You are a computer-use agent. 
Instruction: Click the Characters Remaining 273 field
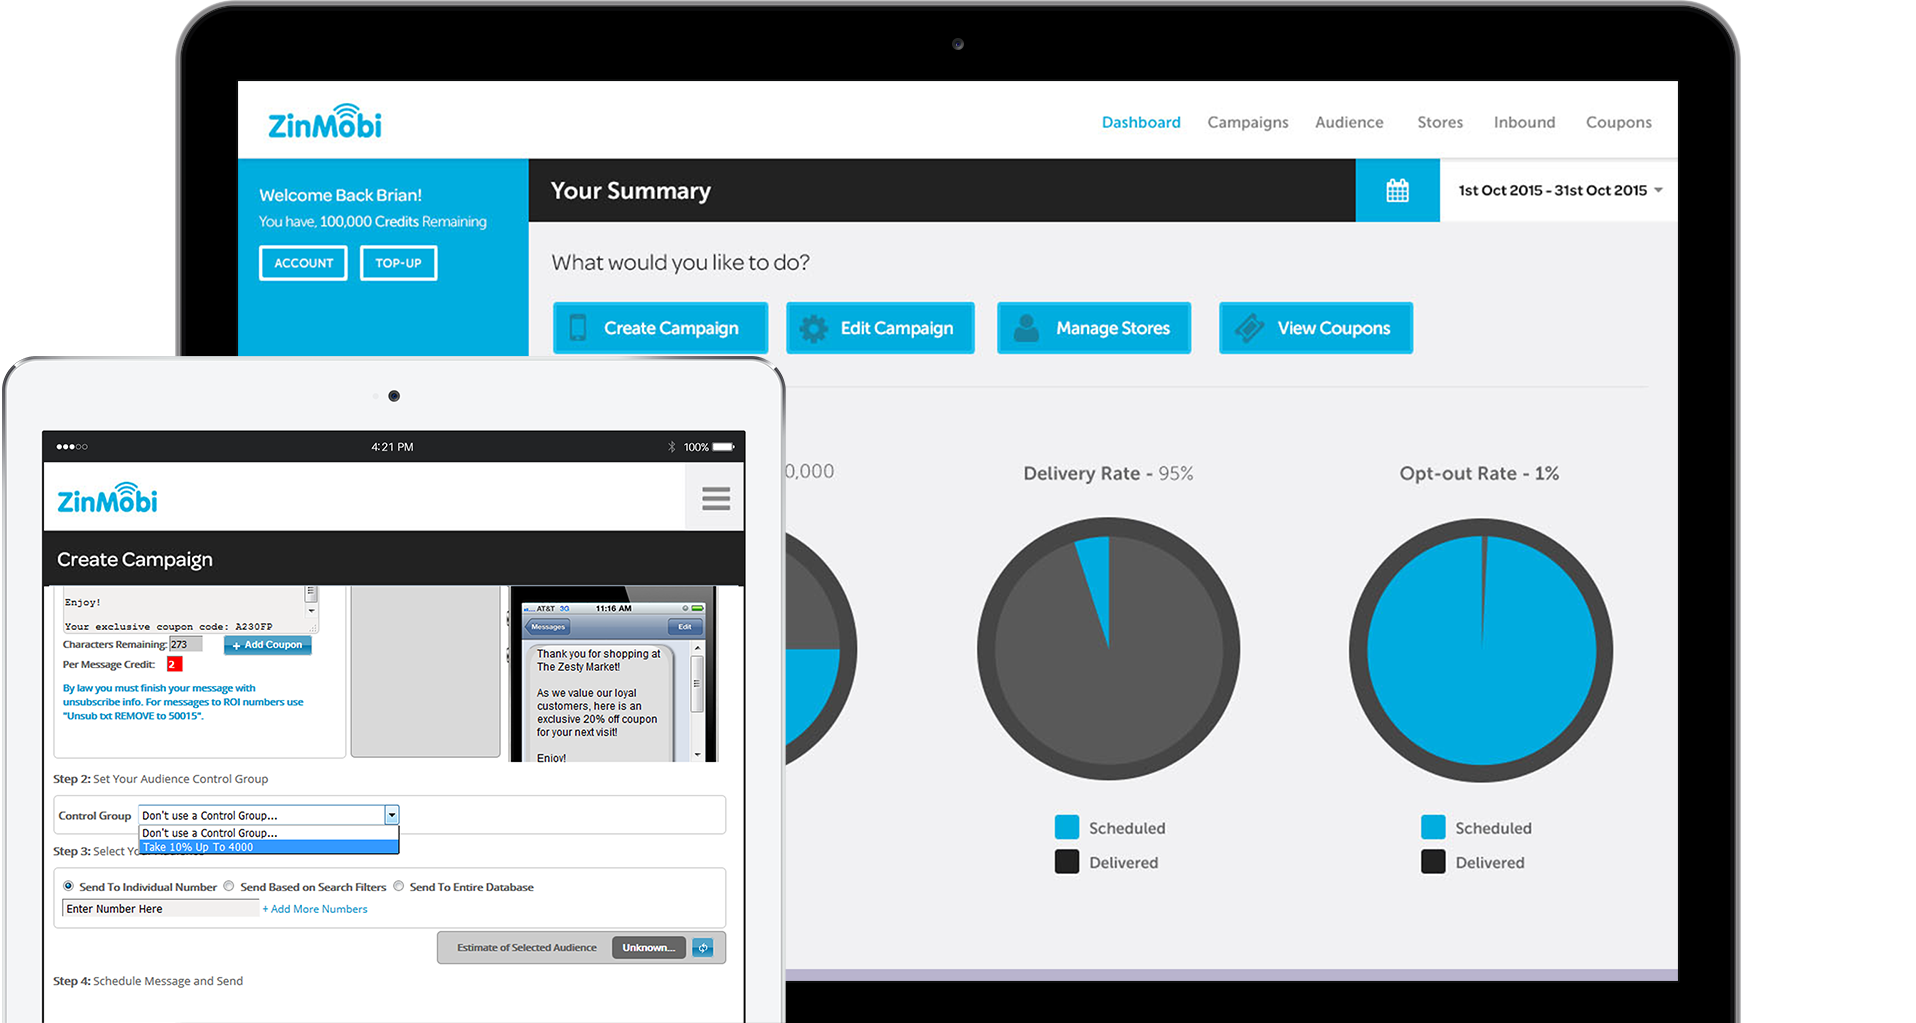[185, 644]
